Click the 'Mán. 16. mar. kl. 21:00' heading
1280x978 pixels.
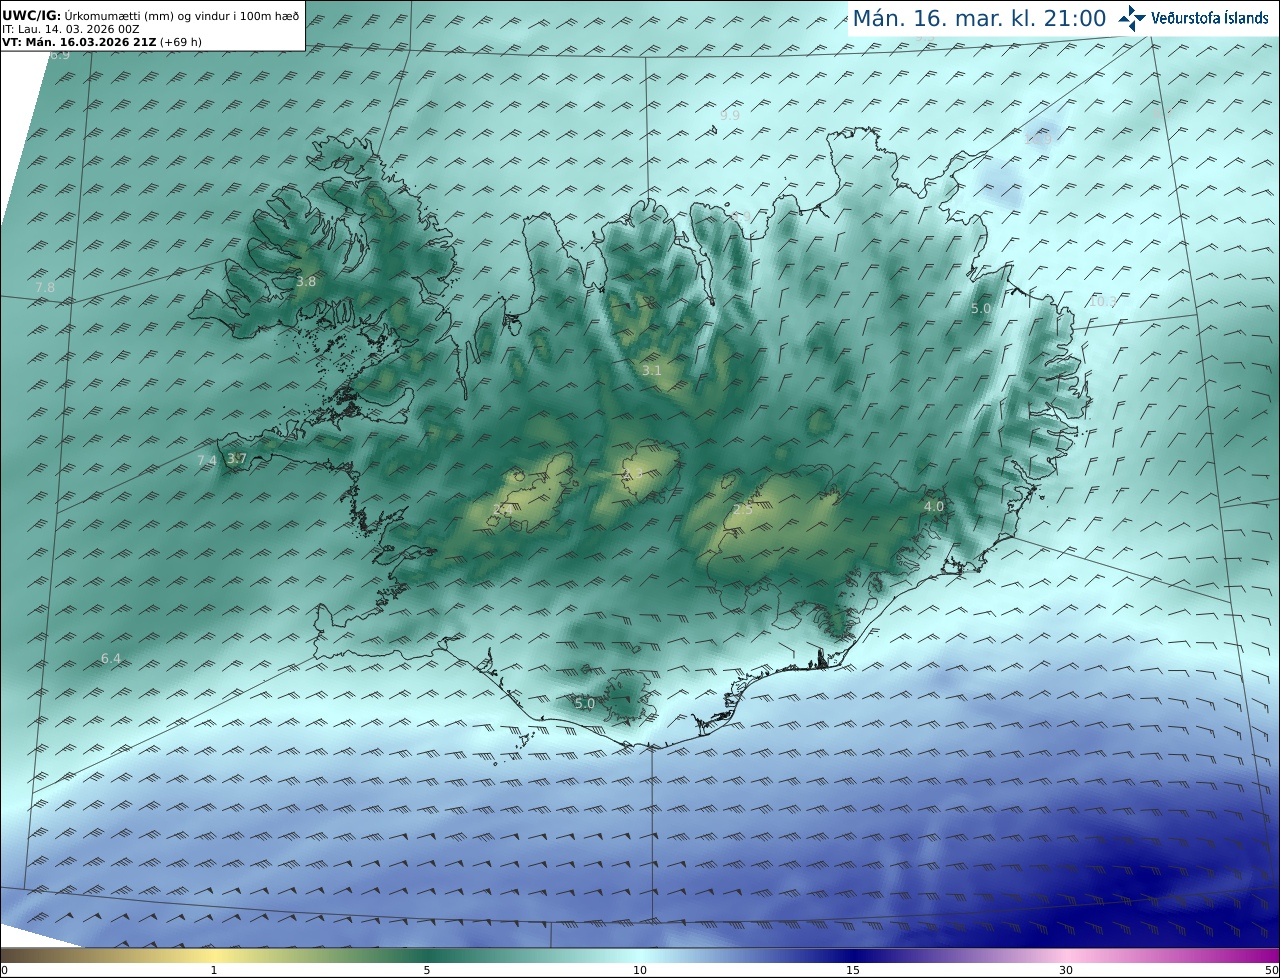coord(979,18)
